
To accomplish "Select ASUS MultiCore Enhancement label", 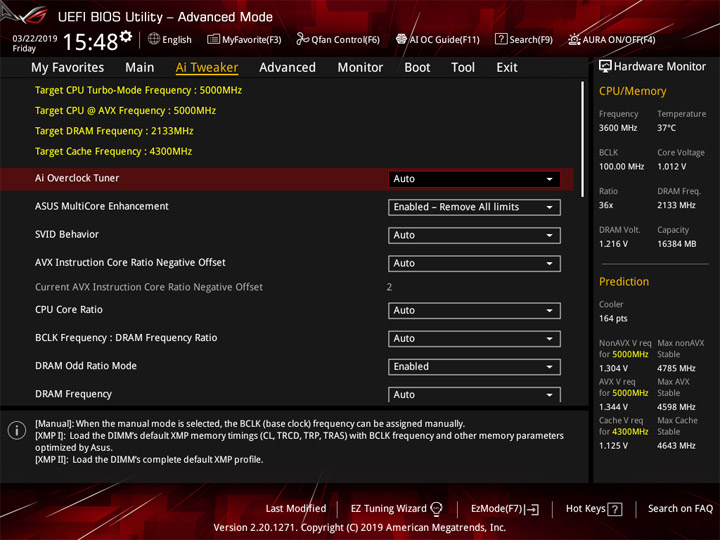I will point(101,206).
